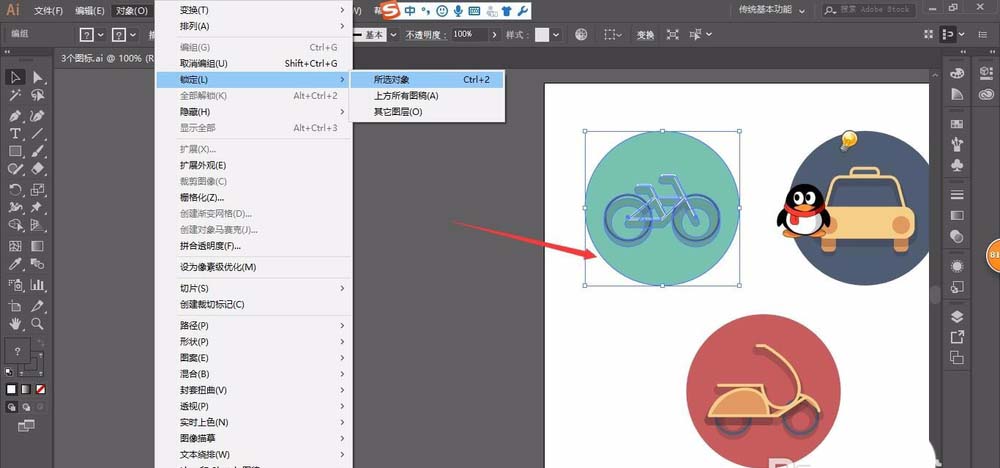
Task: Select the Type (T) tool
Action: point(15,134)
